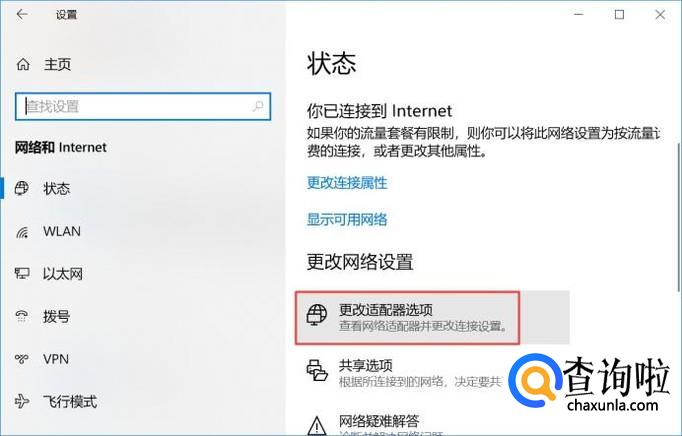
Task: Open 更改适配器选项 entry
Action: [432, 318]
